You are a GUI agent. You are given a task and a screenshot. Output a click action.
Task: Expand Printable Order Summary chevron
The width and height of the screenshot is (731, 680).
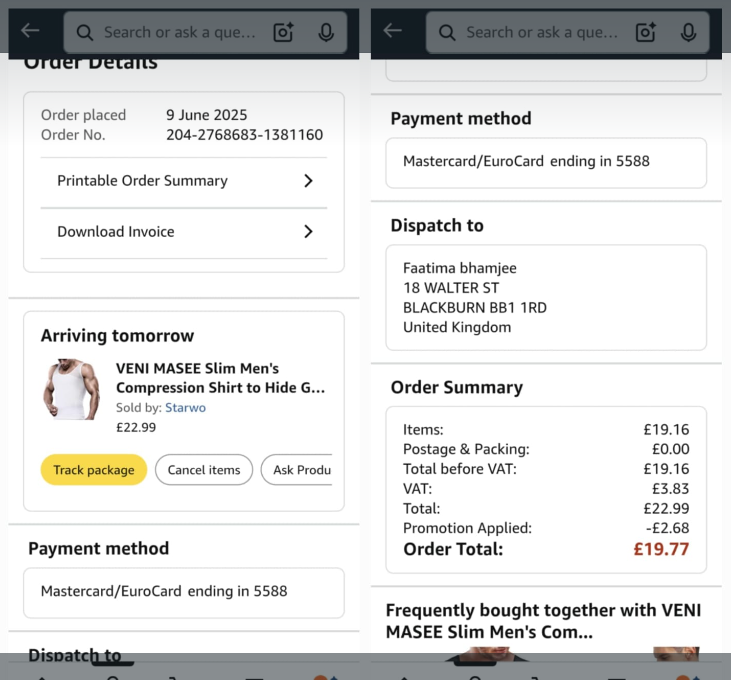click(x=308, y=181)
